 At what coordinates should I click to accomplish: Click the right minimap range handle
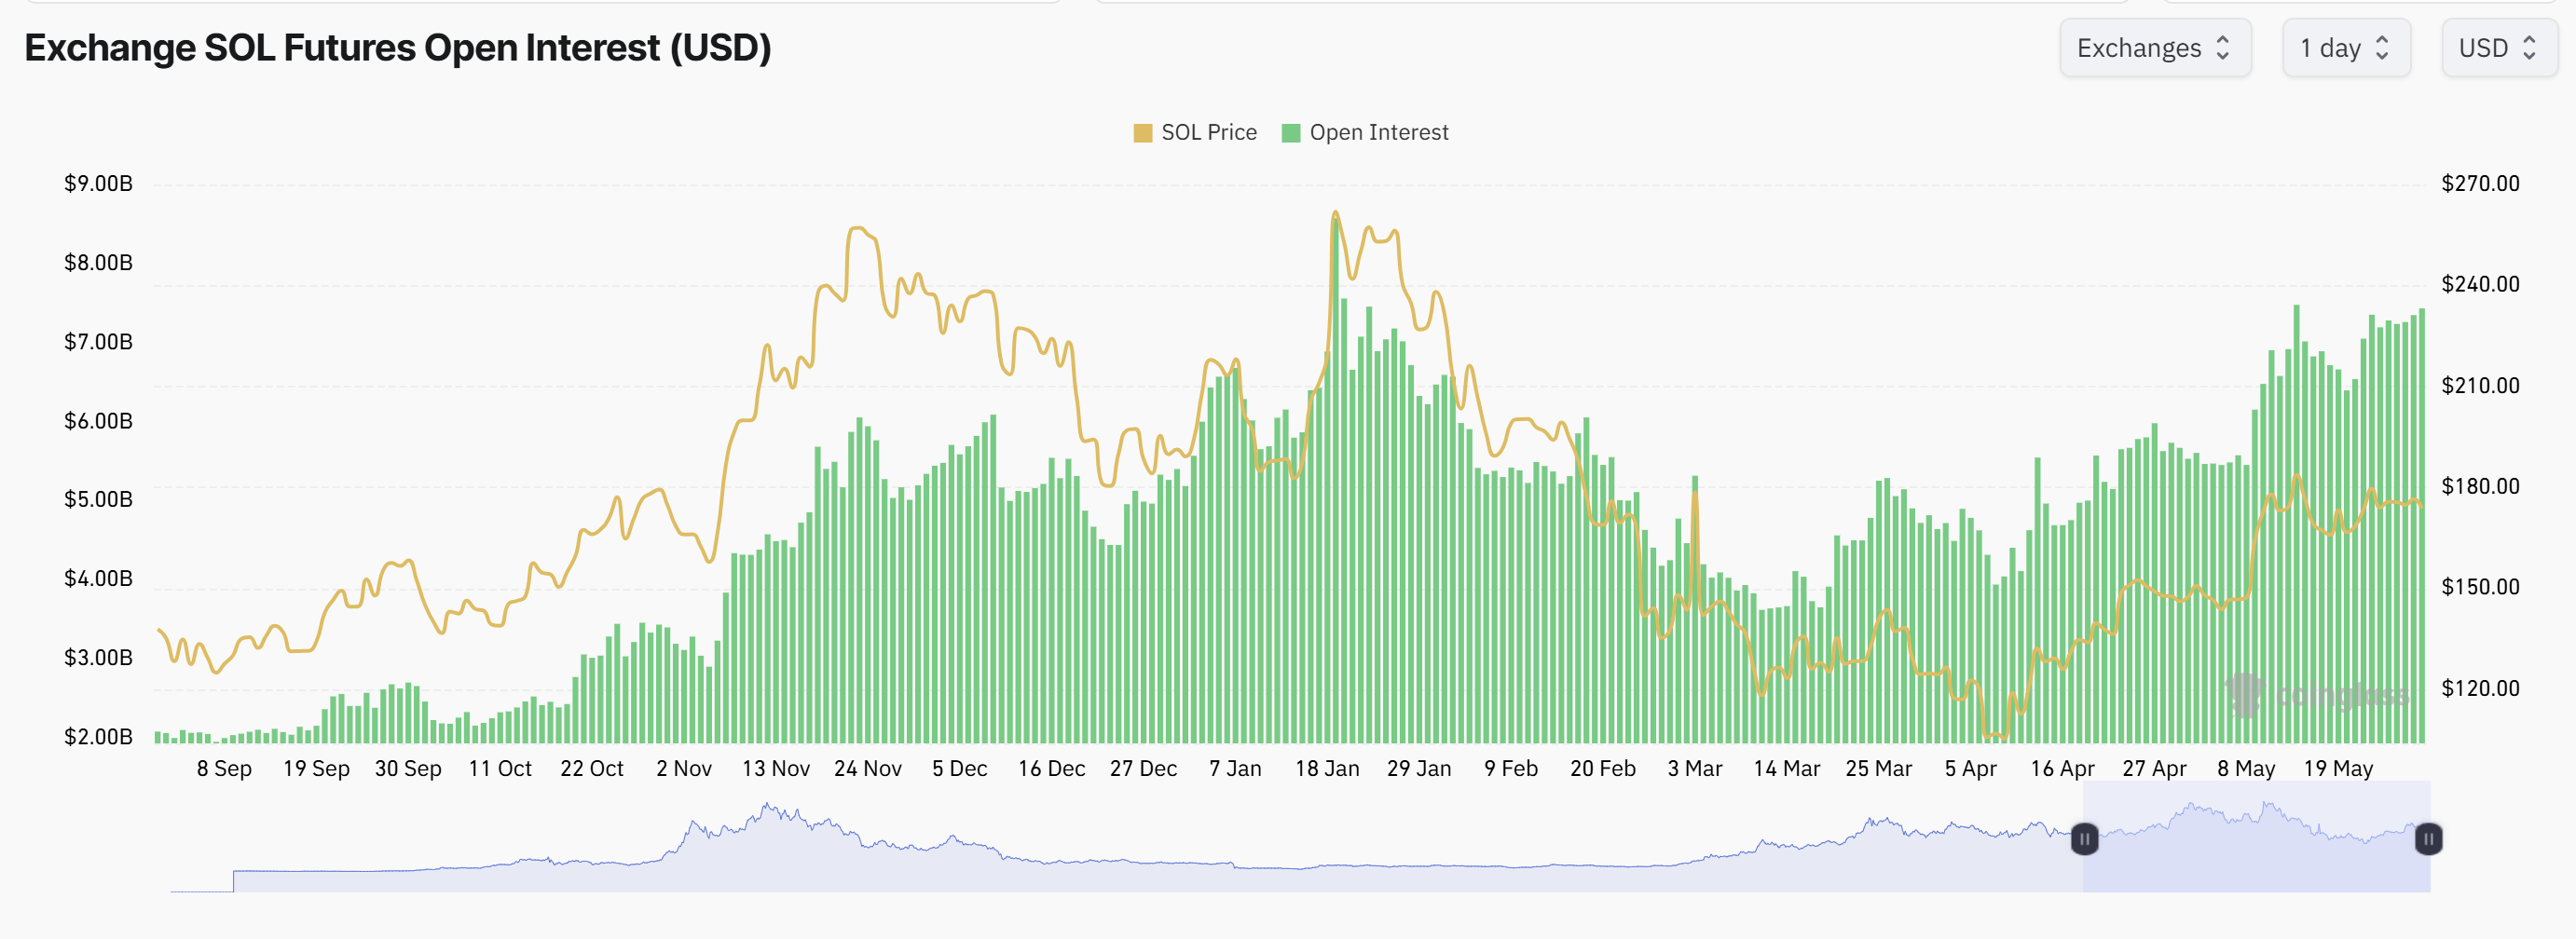pos(2428,841)
